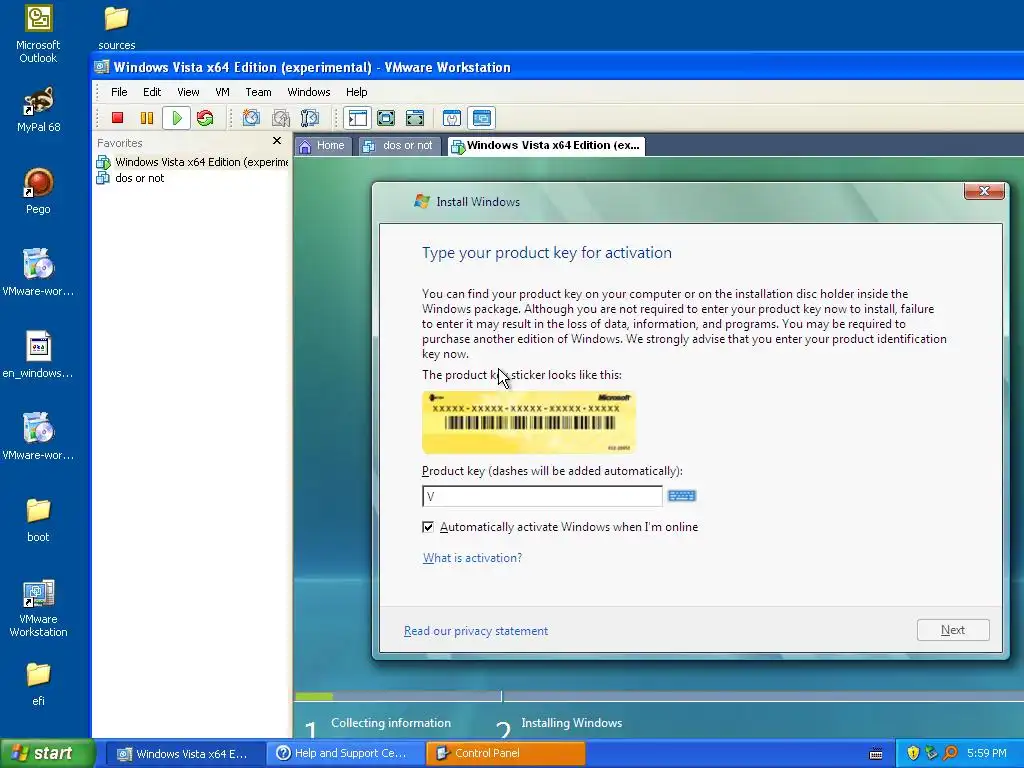Select upper VMware-wor... installer desktop icon
The width and height of the screenshot is (1024, 768).
click(x=38, y=272)
